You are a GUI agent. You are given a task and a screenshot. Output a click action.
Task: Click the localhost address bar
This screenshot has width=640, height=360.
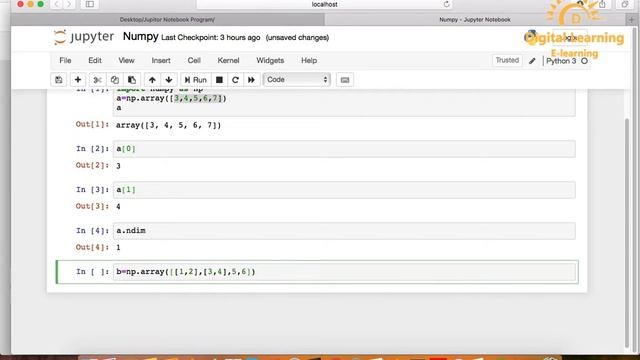coord(324,4)
